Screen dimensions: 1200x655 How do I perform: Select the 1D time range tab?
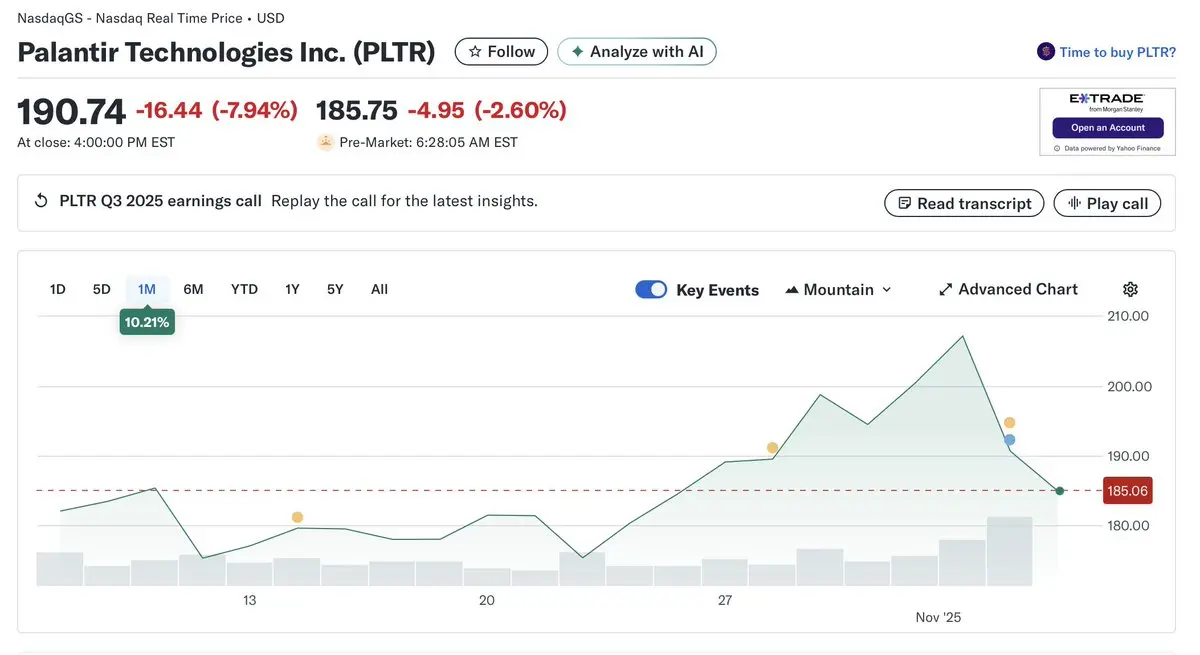tap(58, 289)
